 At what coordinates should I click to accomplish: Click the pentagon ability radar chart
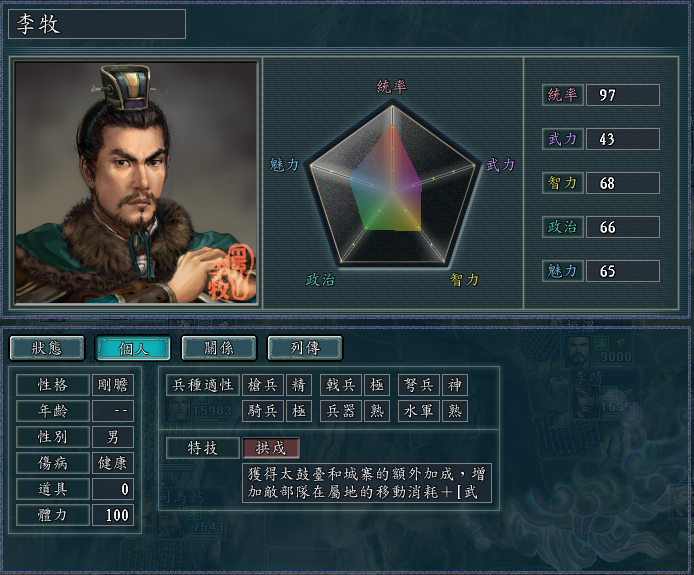pos(393,186)
